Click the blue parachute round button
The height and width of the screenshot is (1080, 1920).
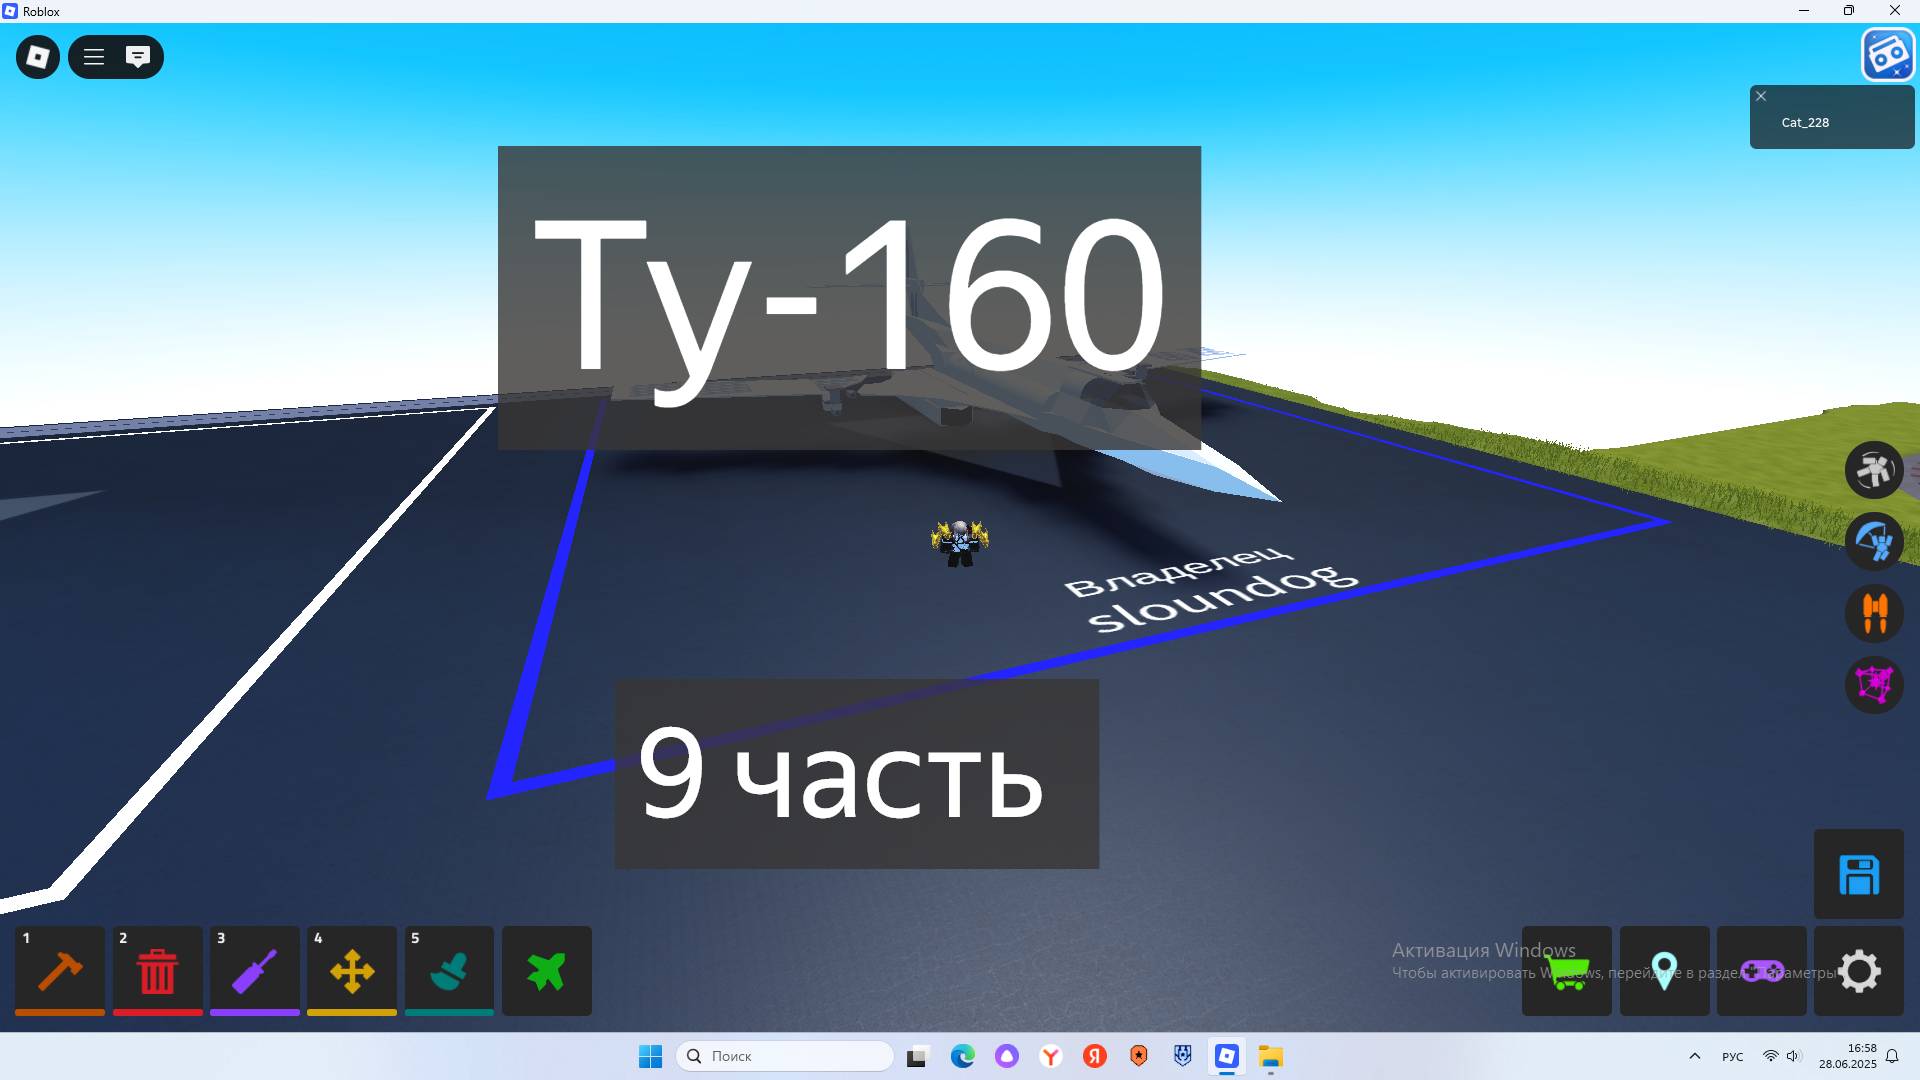click(x=1874, y=541)
